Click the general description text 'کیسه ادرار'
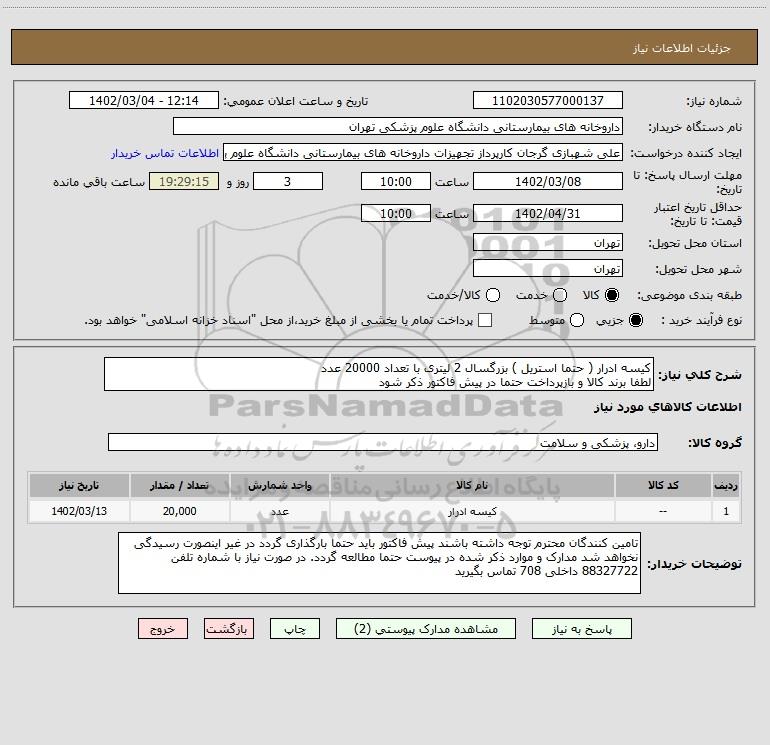The image size is (770, 745). tap(379, 374)
